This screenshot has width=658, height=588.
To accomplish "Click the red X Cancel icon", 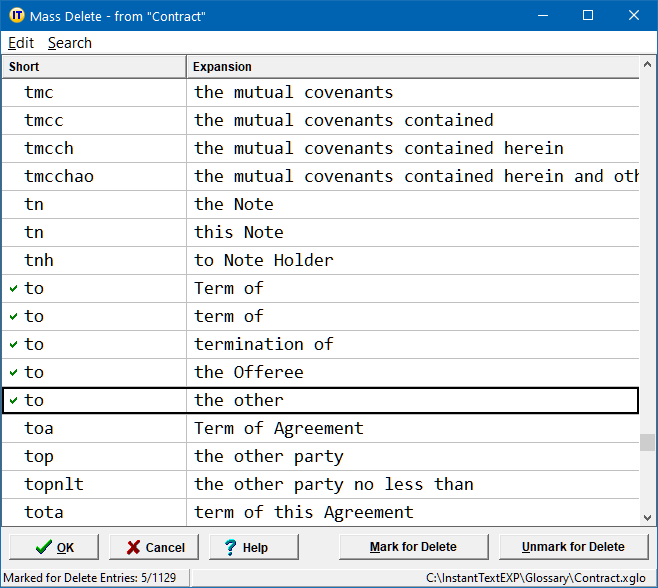I will click(132, 547).
